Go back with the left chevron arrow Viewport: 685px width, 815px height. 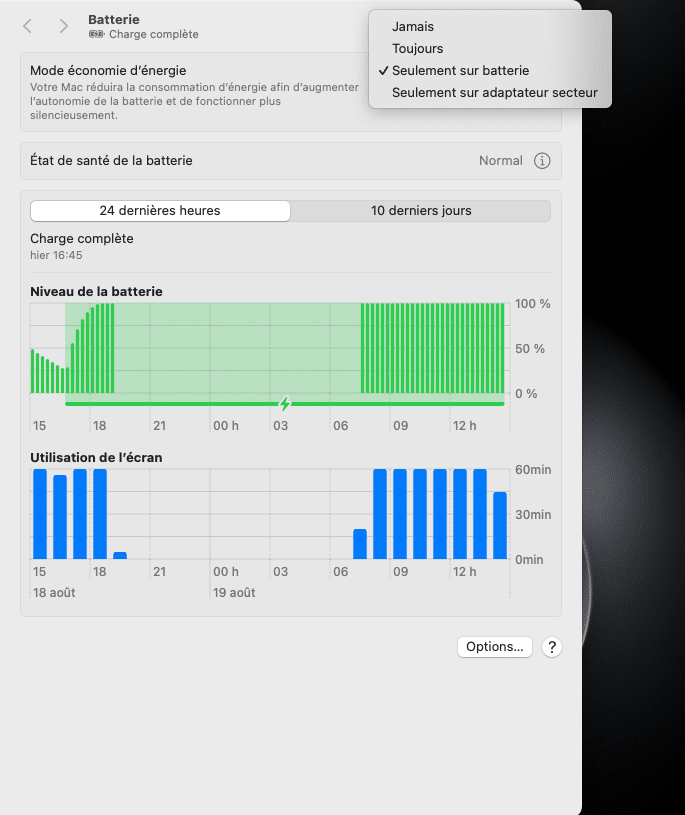click(28, 26)
